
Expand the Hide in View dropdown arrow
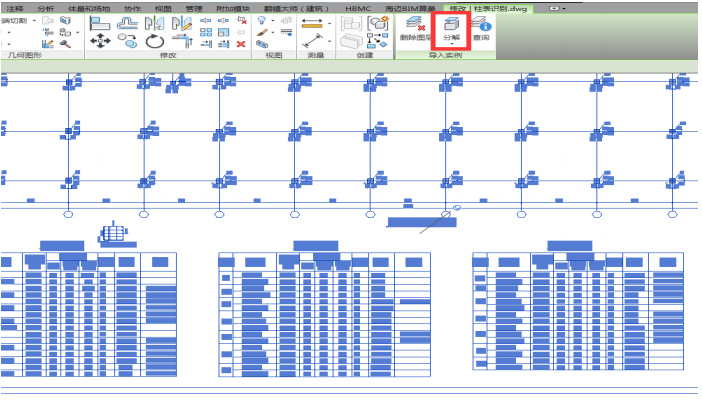273,21
